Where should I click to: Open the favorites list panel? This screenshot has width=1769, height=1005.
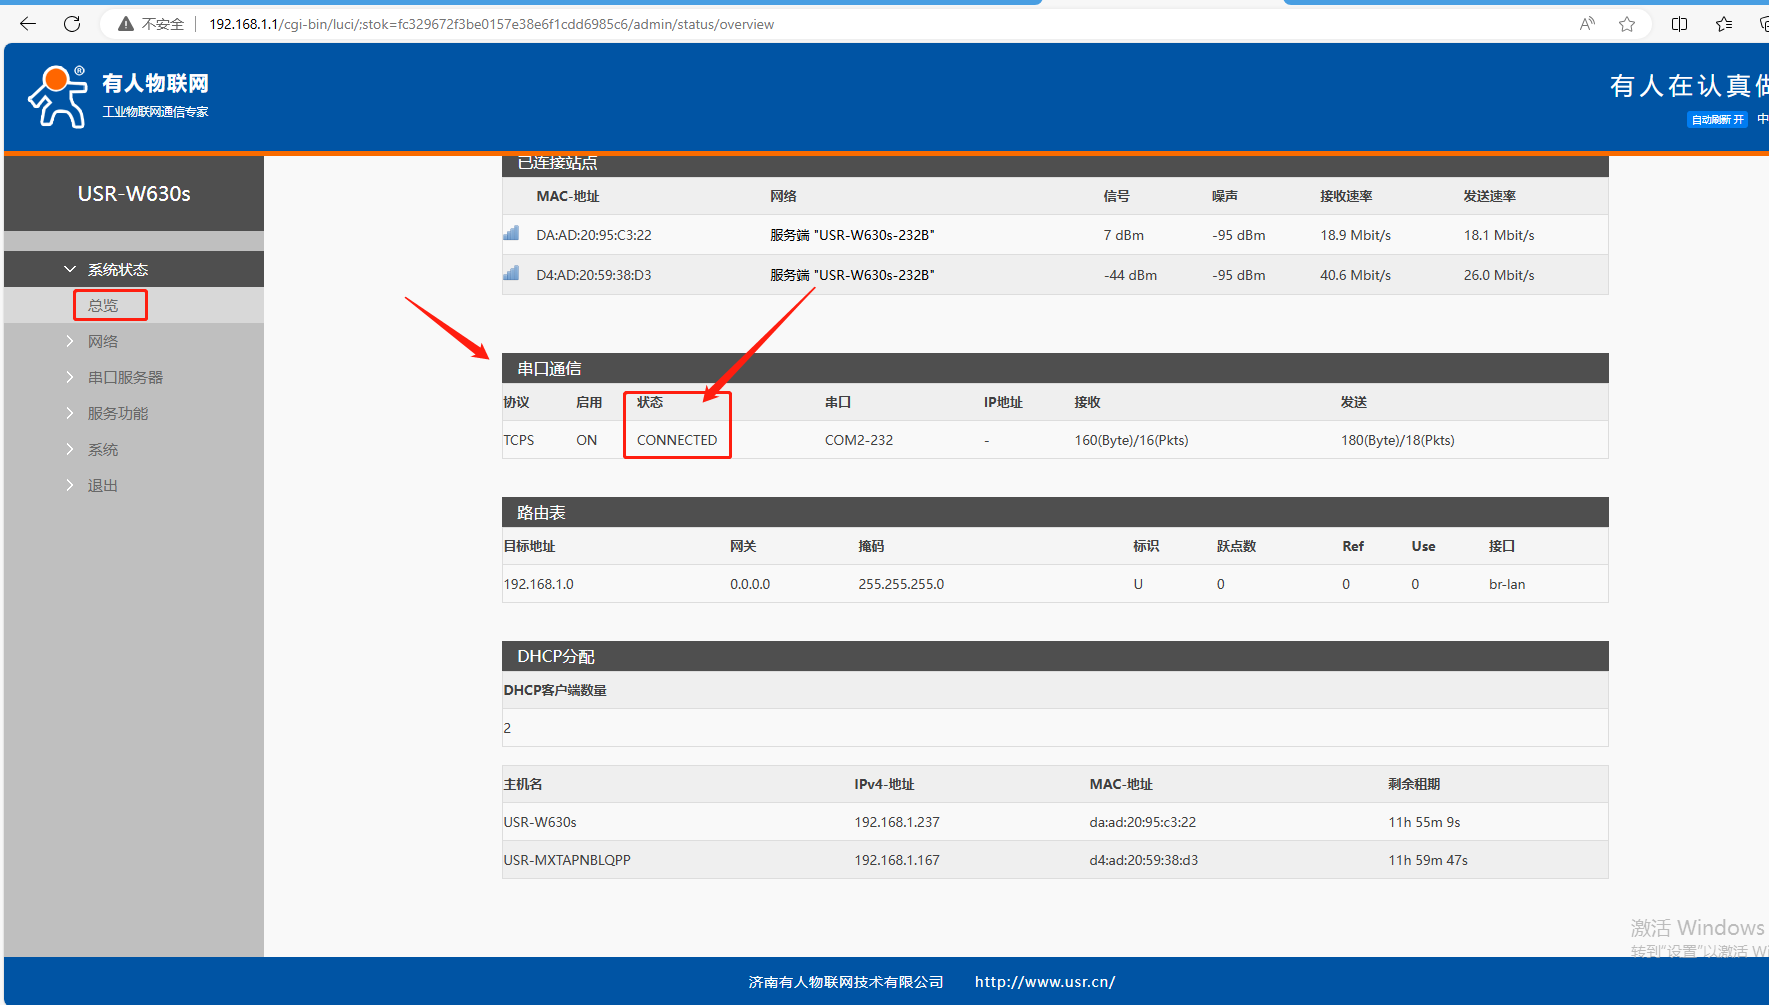[x=1724, y=24]
